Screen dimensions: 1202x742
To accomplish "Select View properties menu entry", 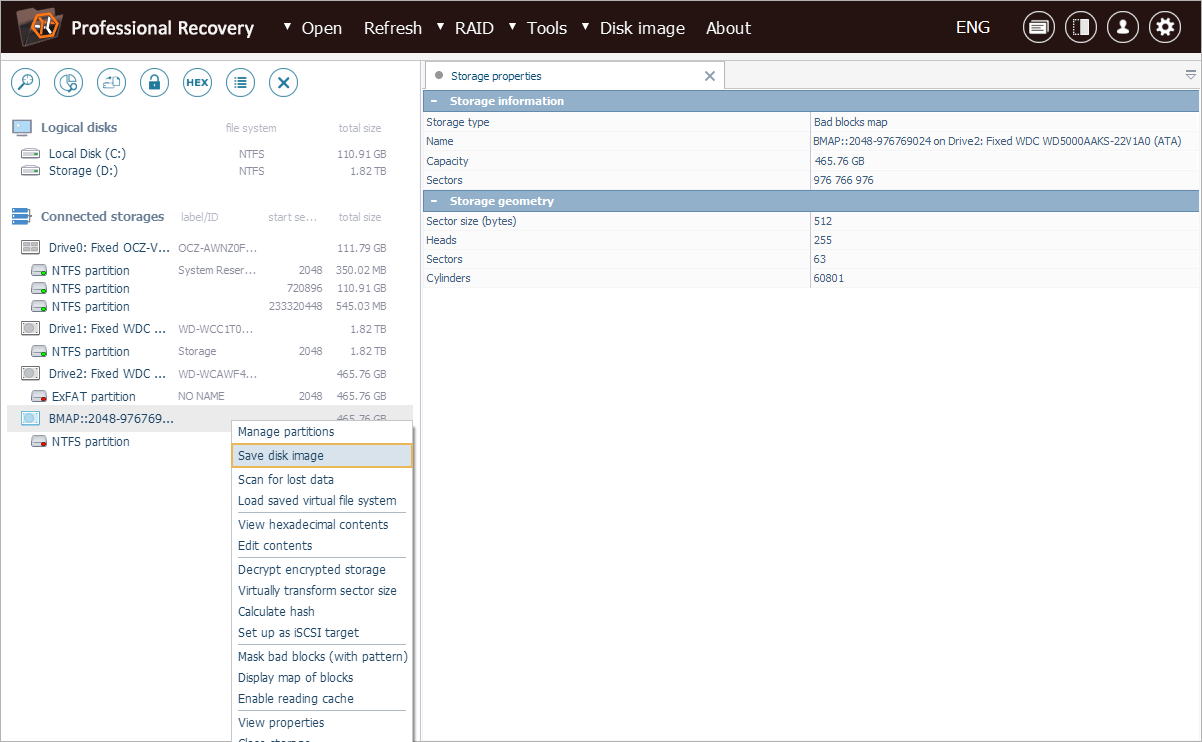I will pos(321,723).
